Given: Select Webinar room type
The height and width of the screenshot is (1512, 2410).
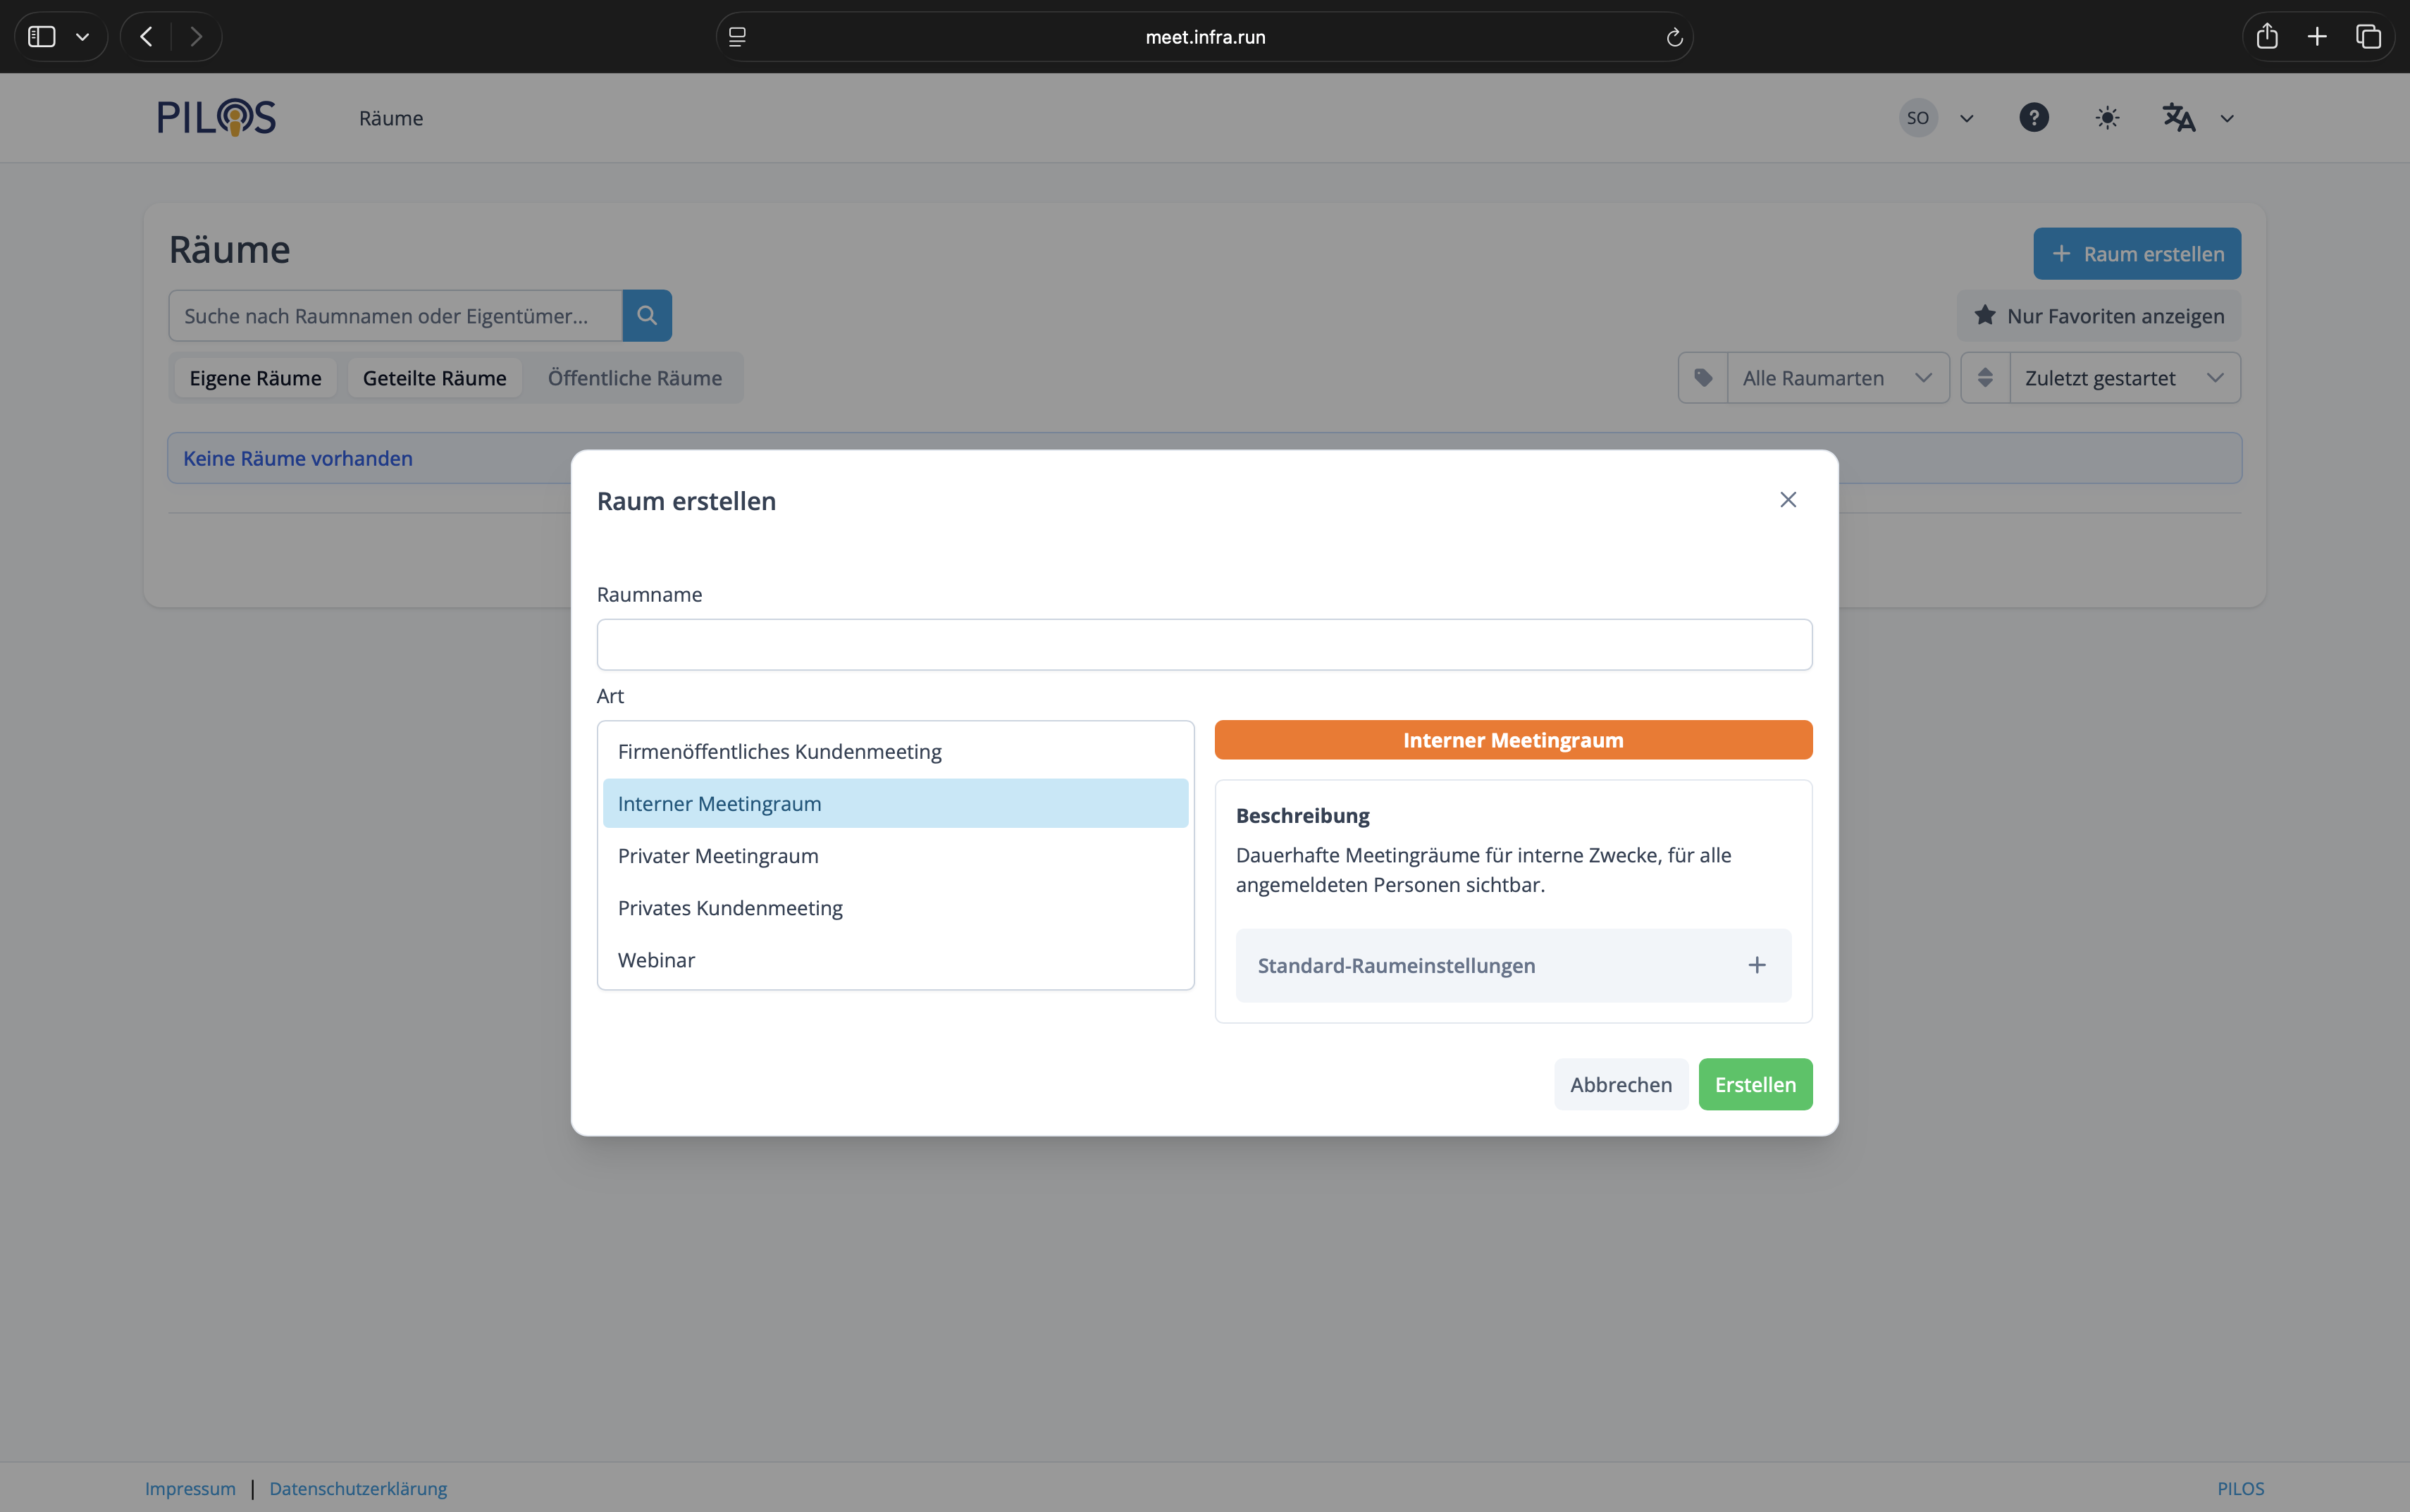Looking at the screenshot, I should click(656, 960).
